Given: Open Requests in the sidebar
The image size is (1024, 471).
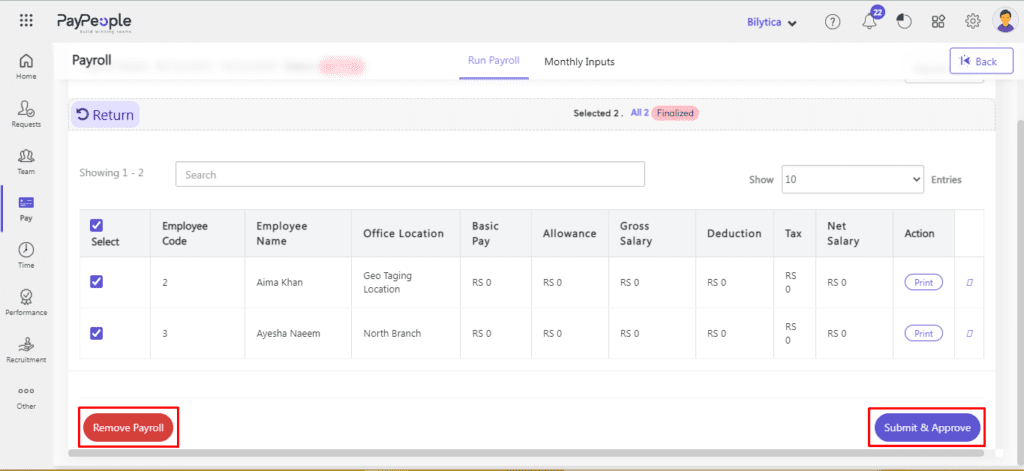Looking at the screenshot, I should [x=26, y=114].
